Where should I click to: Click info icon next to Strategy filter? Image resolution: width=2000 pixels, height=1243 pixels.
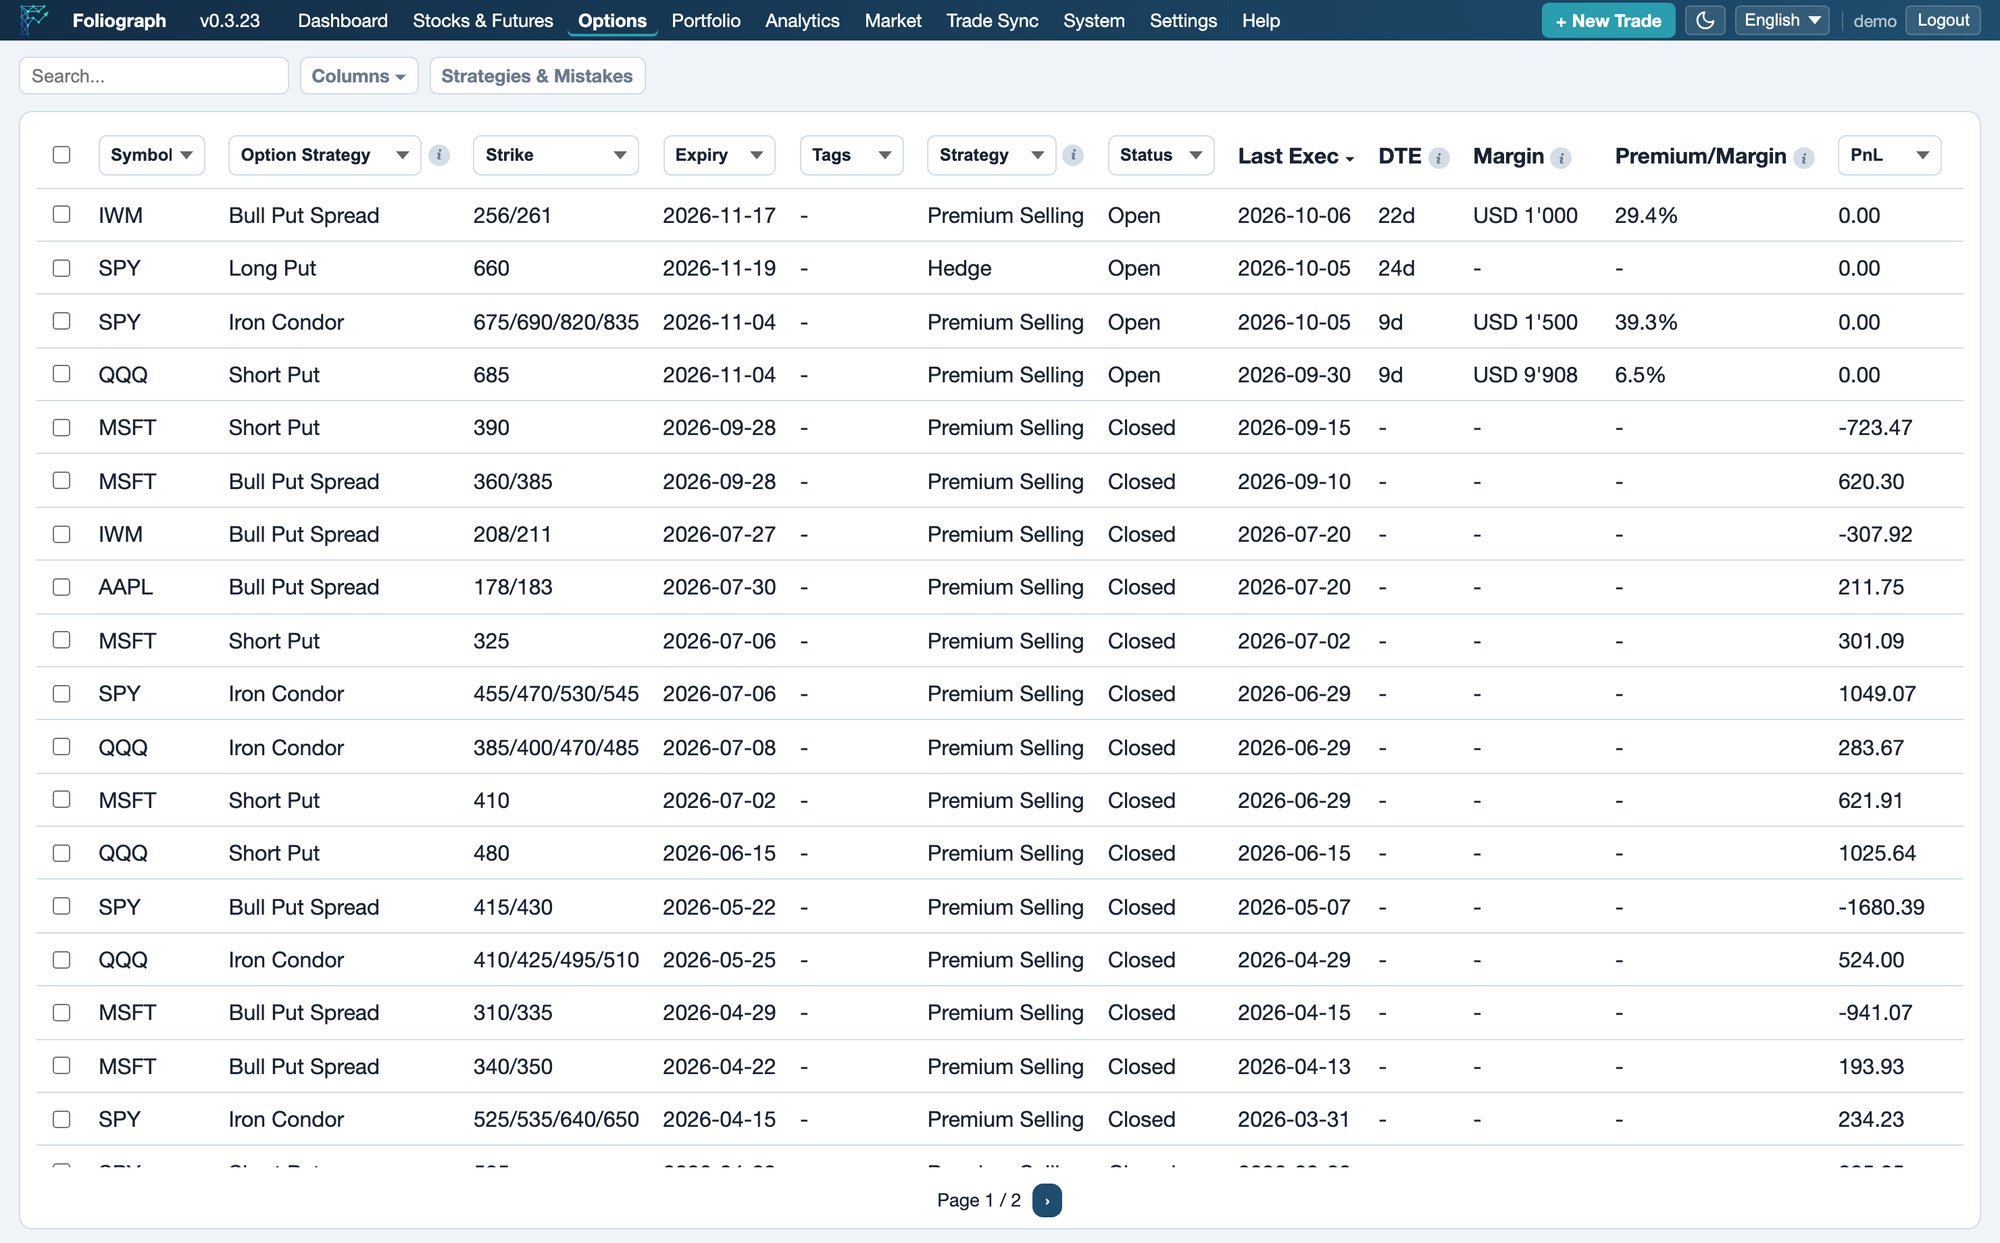click(1073, 155)
